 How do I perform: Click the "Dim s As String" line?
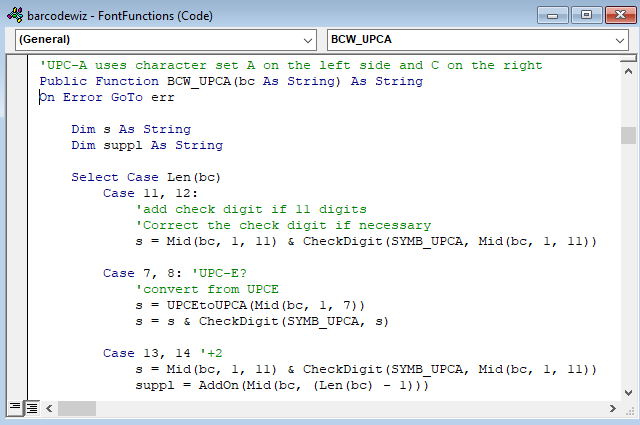[x=131, y=129]
